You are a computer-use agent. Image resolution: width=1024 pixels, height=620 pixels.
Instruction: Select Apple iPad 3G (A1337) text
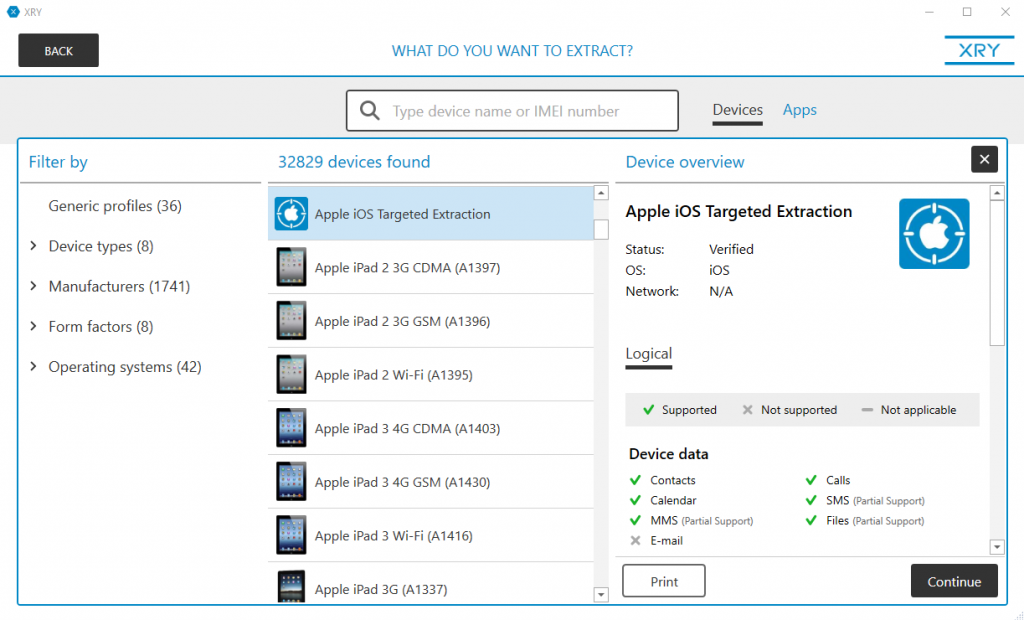click(381, 589)
